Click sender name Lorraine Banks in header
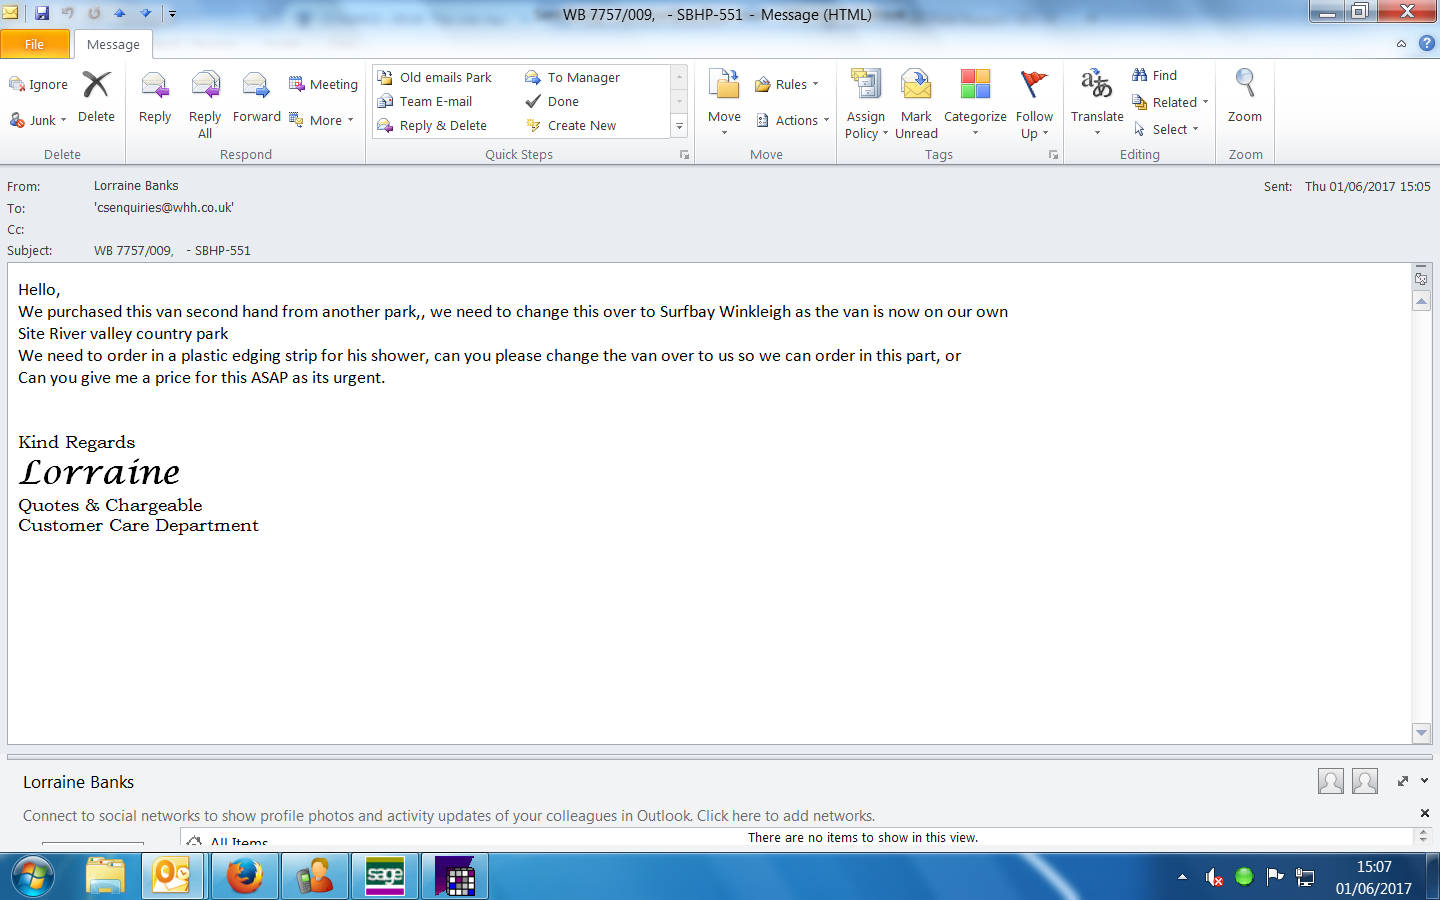This screenshot has height=900, width=1440. (x=136, y=186)
